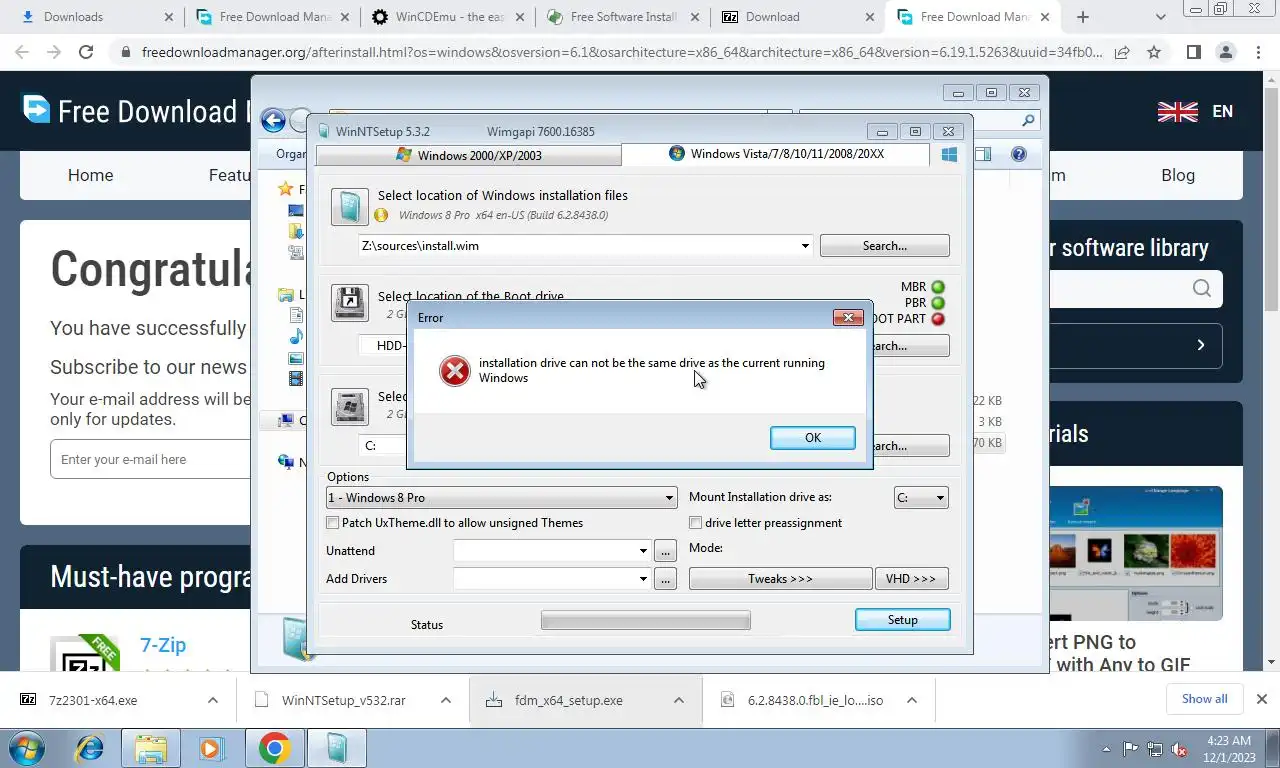
Task: Click Show all downloads
Action: tap(1204, 699)
